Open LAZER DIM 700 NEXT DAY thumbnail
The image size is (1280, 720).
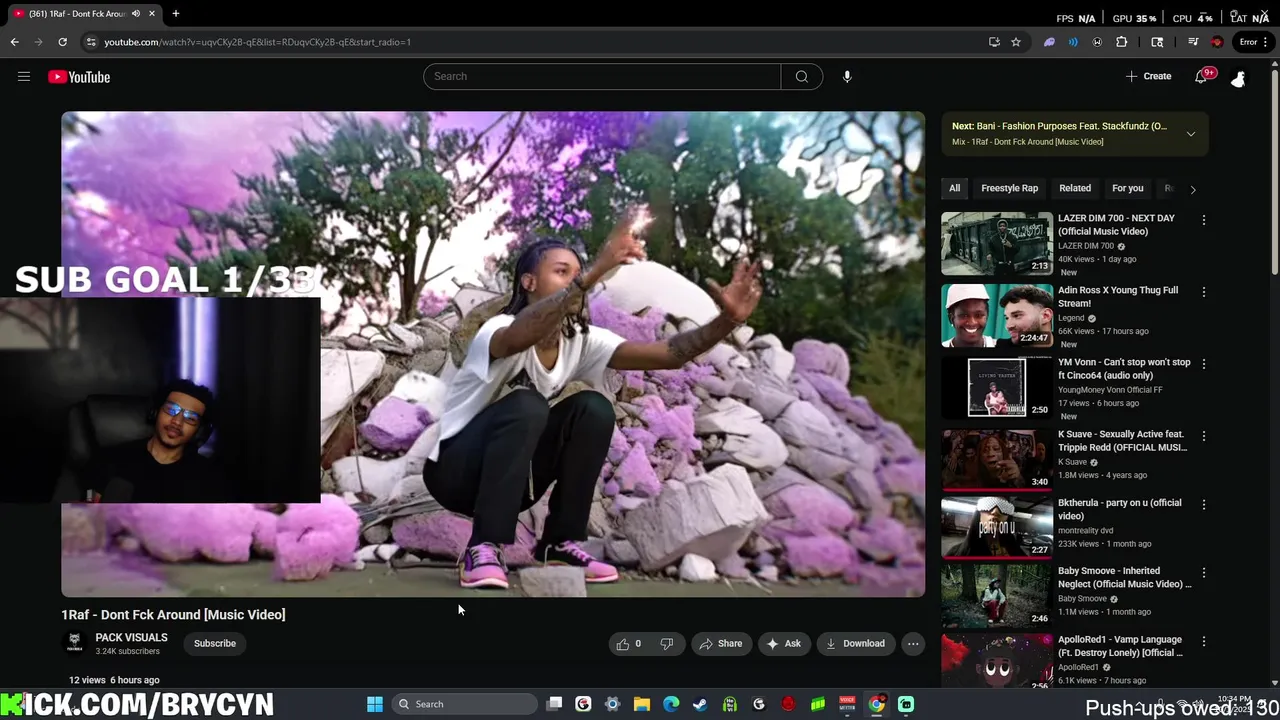coord(996,243)
